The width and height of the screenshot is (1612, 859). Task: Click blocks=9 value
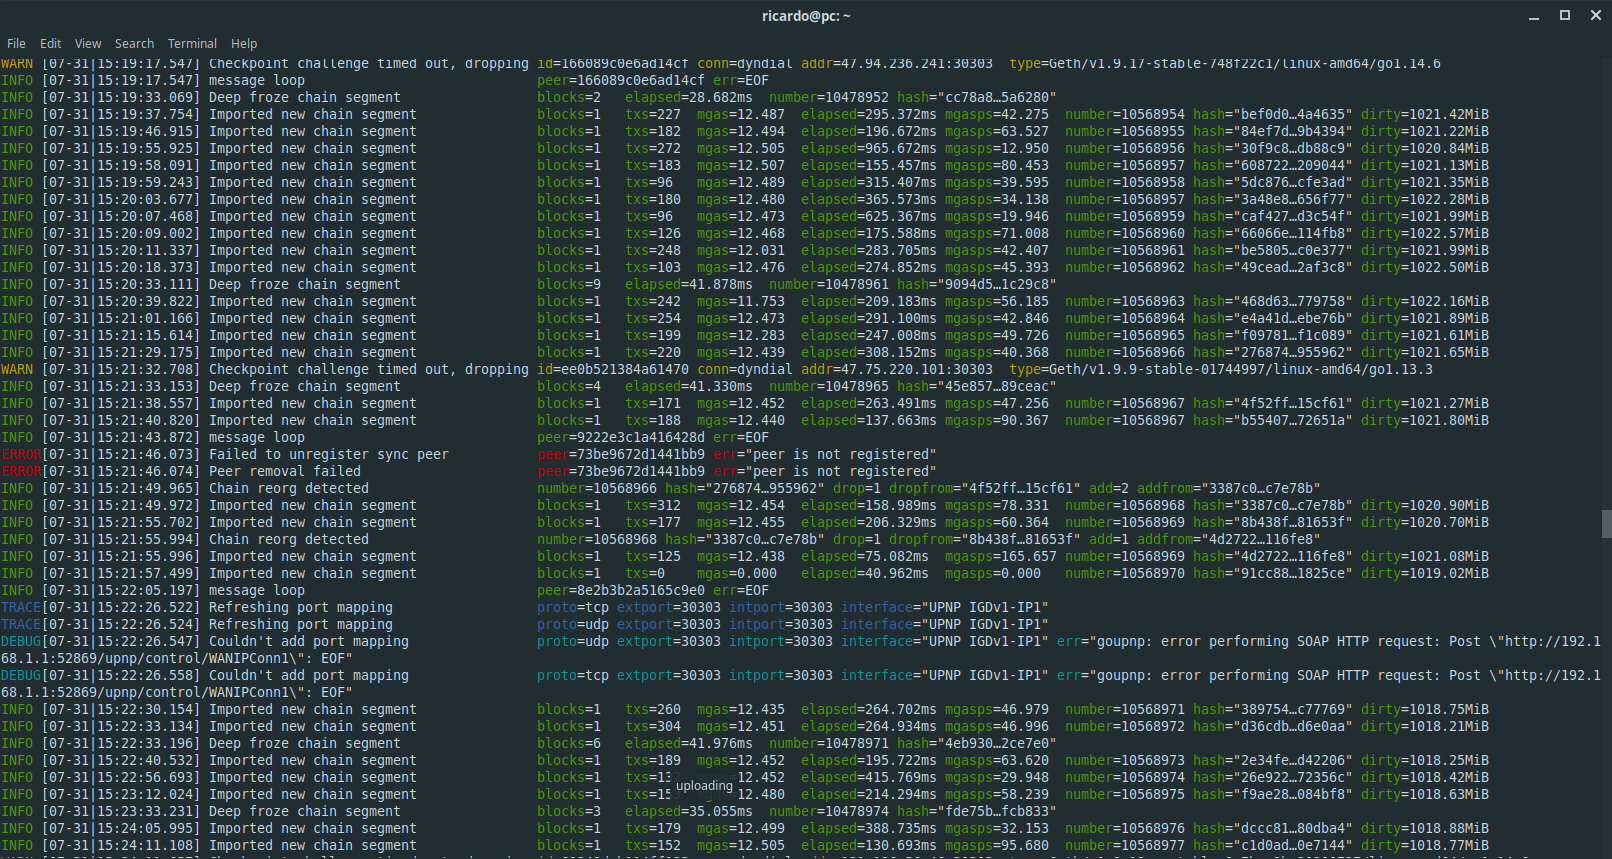pyautogui.click(x=569, y=284)
